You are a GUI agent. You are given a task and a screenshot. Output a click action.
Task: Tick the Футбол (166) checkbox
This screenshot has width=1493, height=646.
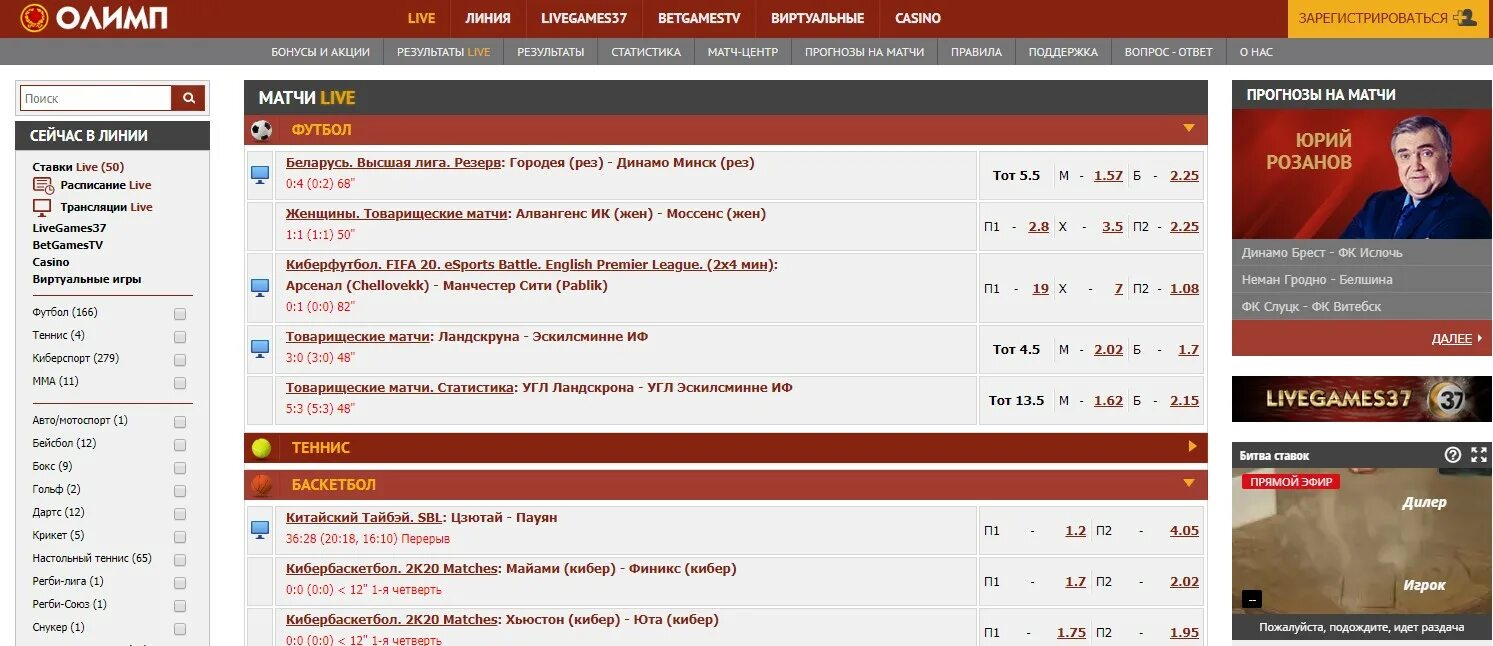click(180, 313)
